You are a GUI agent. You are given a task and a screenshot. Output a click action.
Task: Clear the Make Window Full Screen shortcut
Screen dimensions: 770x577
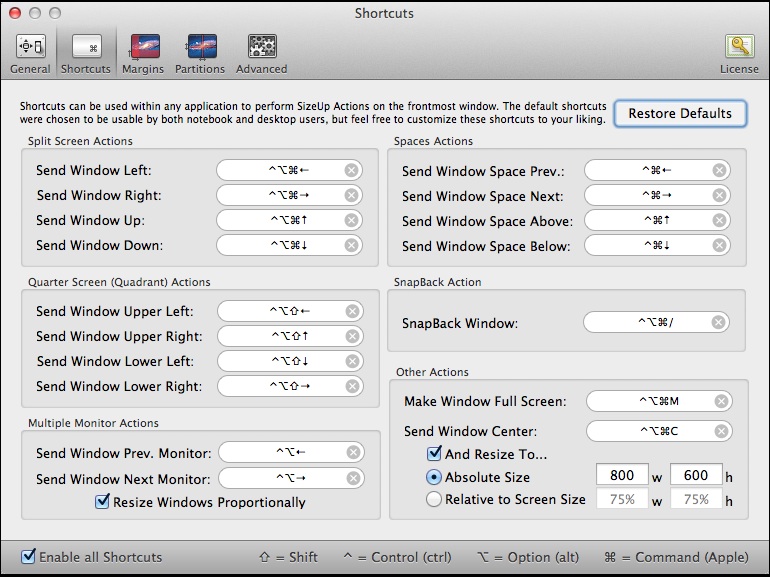(722, 401)
